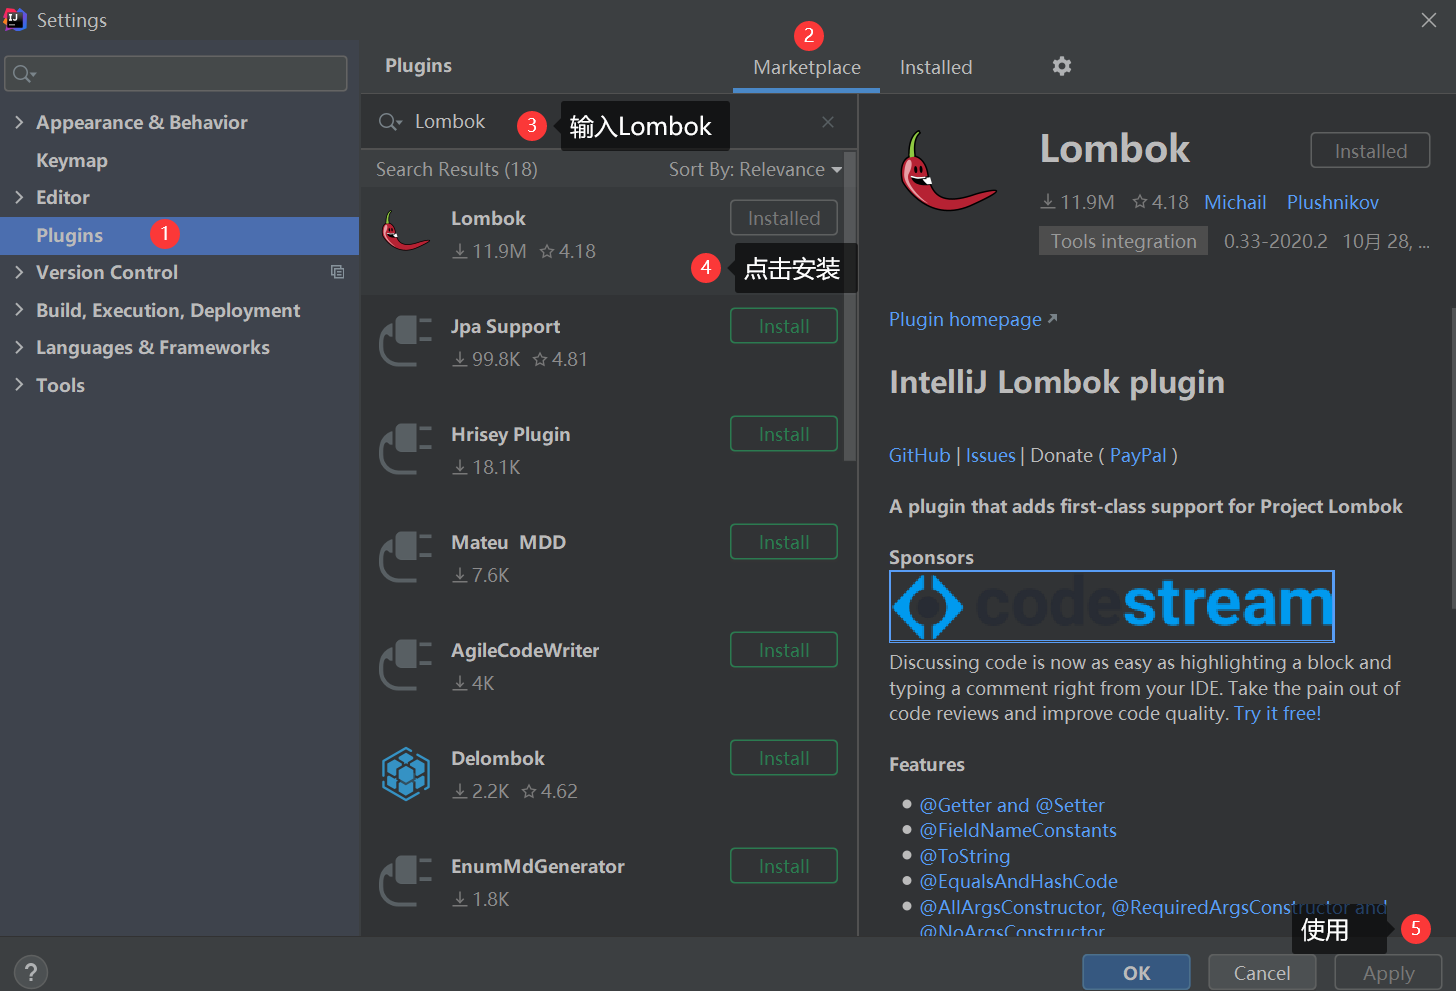The width and height of the screenshot is (1456, 991).
Task: Open the Sort By Relevance dropdown
Action: [755, 169]
